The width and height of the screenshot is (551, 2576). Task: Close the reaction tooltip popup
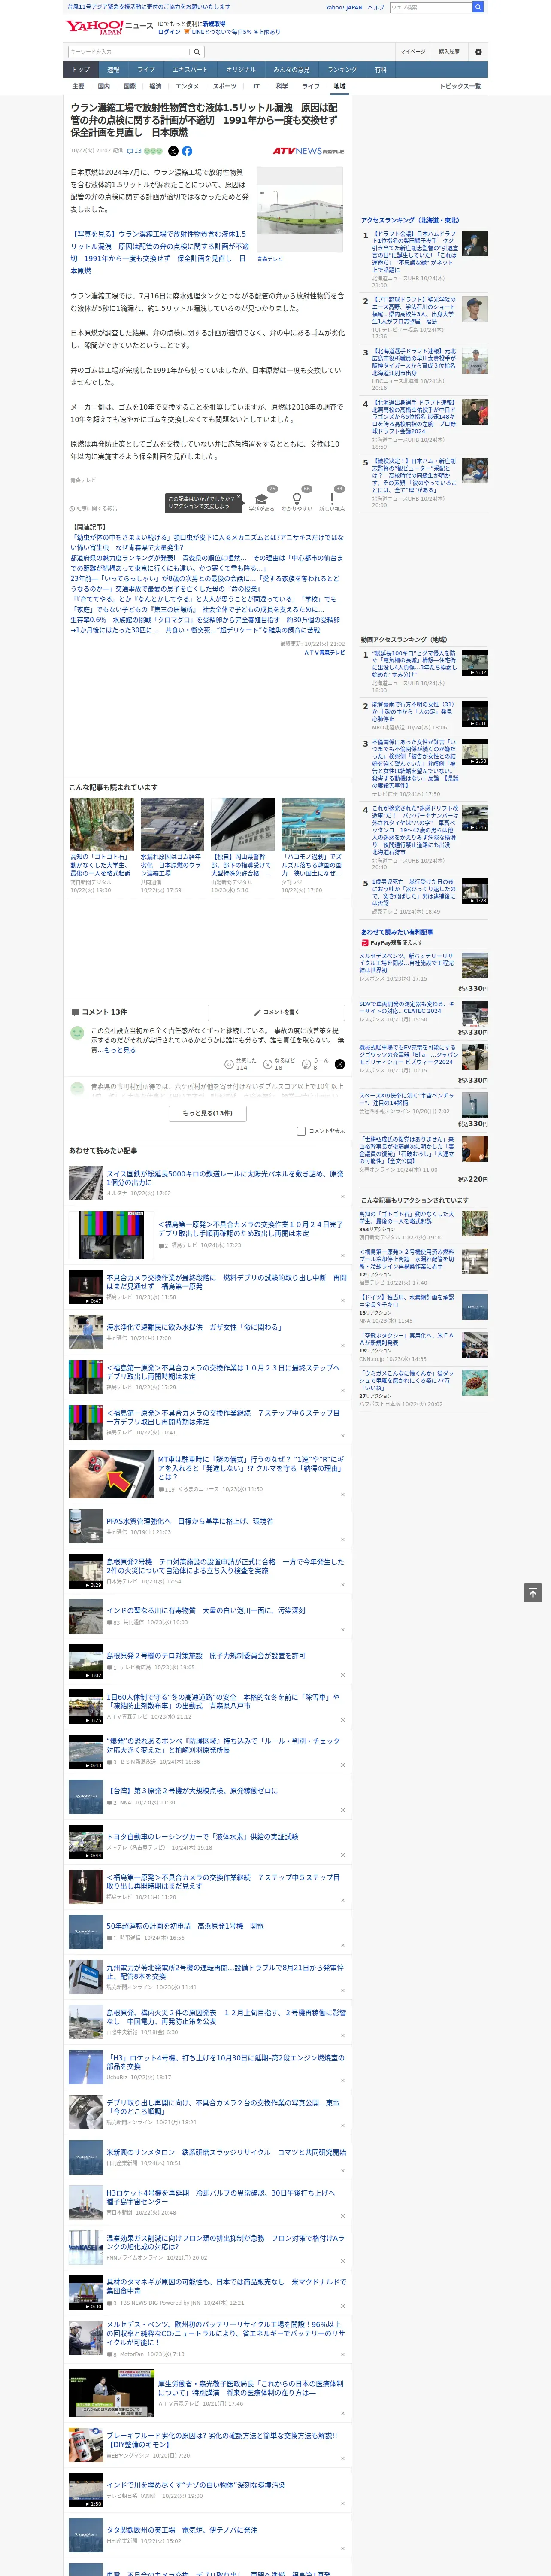[x=240, y=497]
